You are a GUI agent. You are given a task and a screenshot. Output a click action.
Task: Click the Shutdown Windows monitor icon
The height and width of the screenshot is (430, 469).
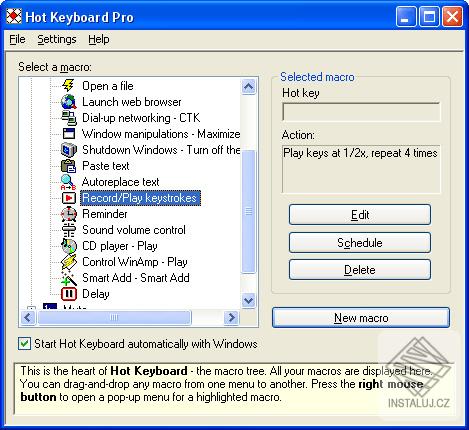(69, 150)
